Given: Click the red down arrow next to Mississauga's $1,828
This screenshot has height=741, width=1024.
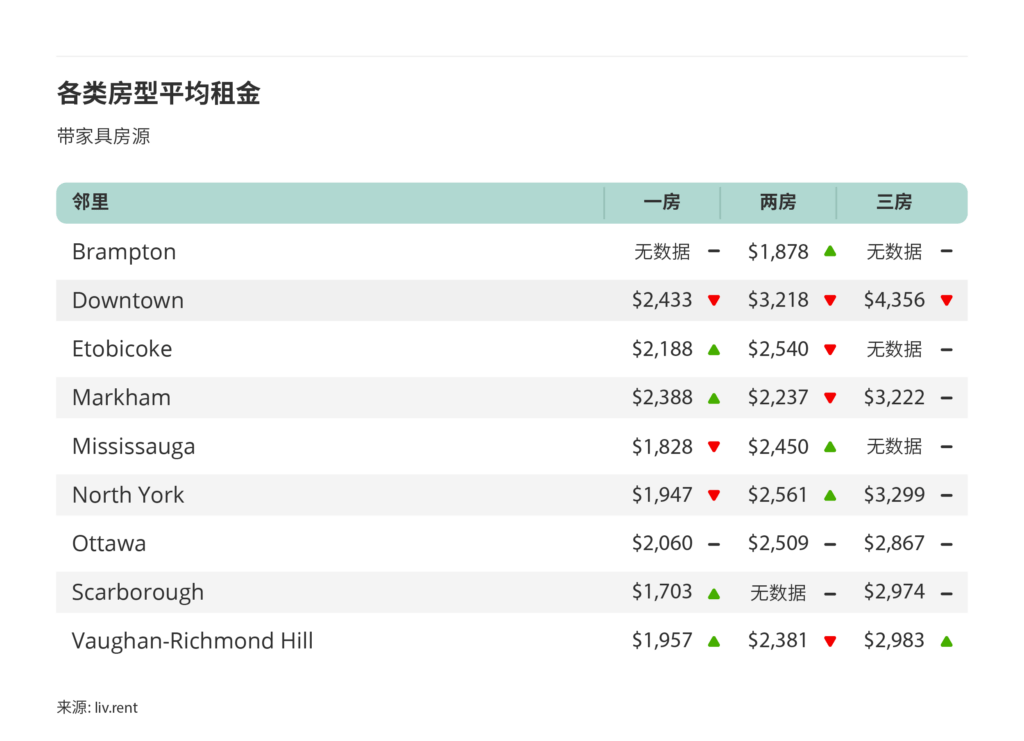Looking at the screenshot, I should 714,447.
